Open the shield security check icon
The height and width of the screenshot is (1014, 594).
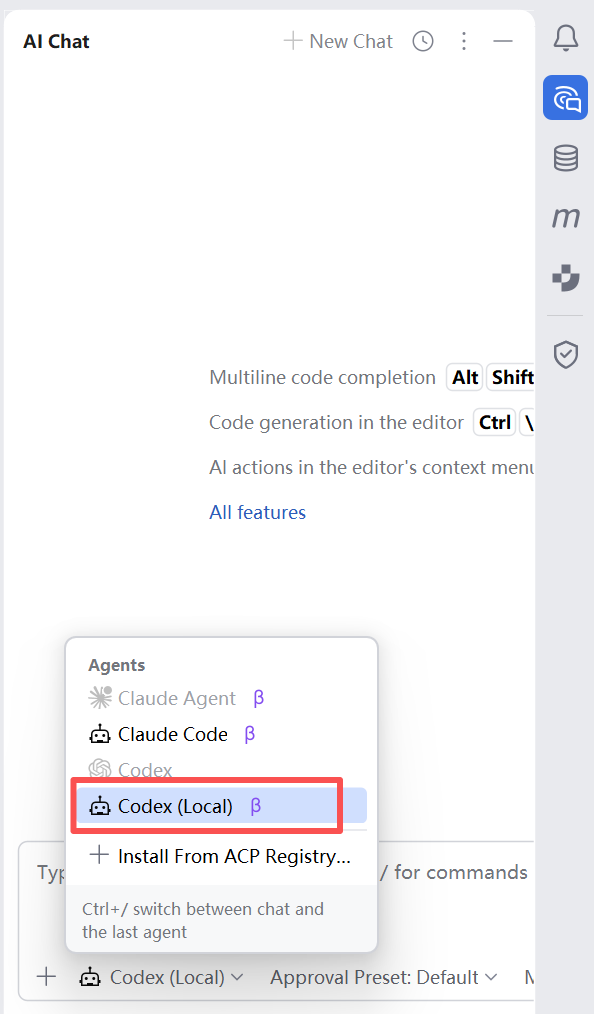tap(566, 354)
